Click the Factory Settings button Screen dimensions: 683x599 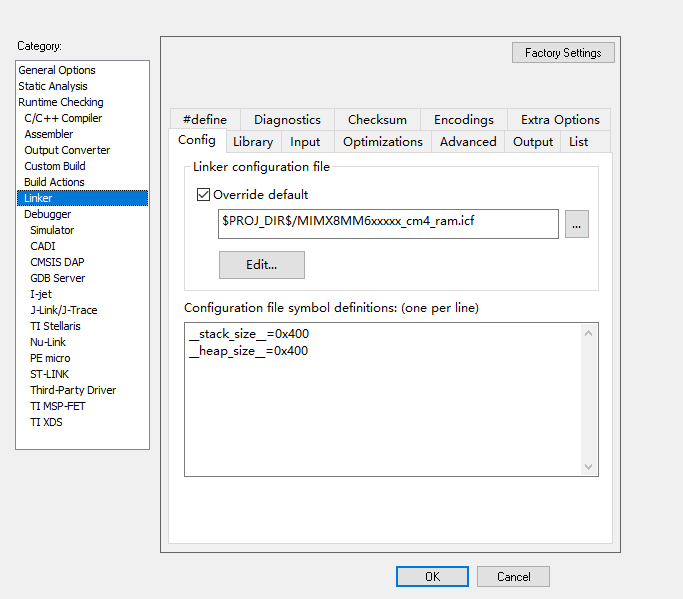563,53
